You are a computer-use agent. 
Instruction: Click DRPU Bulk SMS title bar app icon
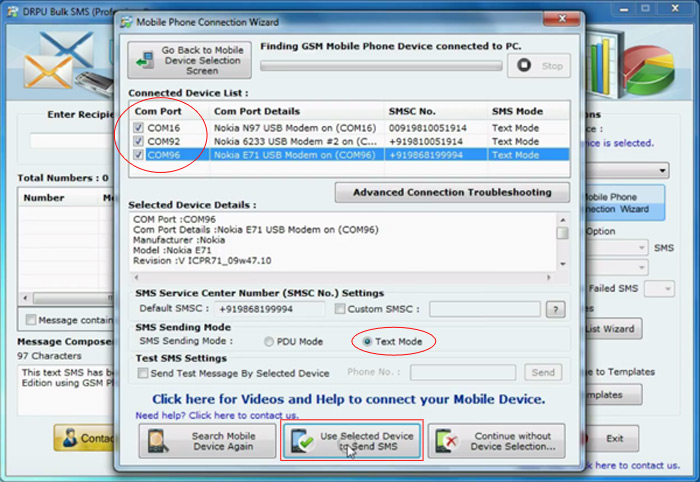pos(12,12)
